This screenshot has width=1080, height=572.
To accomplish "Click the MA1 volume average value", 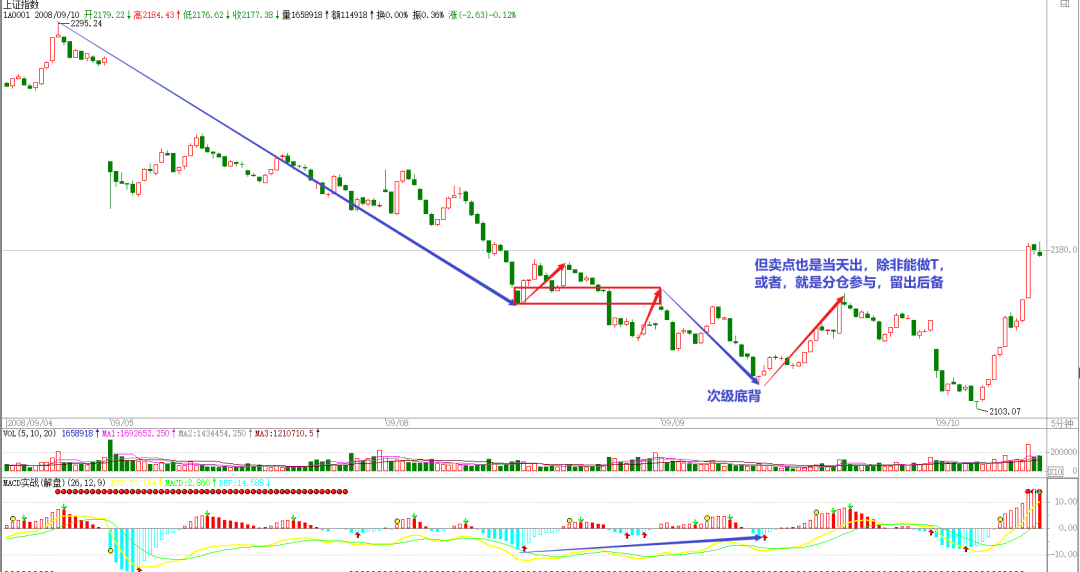I will 139,433.
